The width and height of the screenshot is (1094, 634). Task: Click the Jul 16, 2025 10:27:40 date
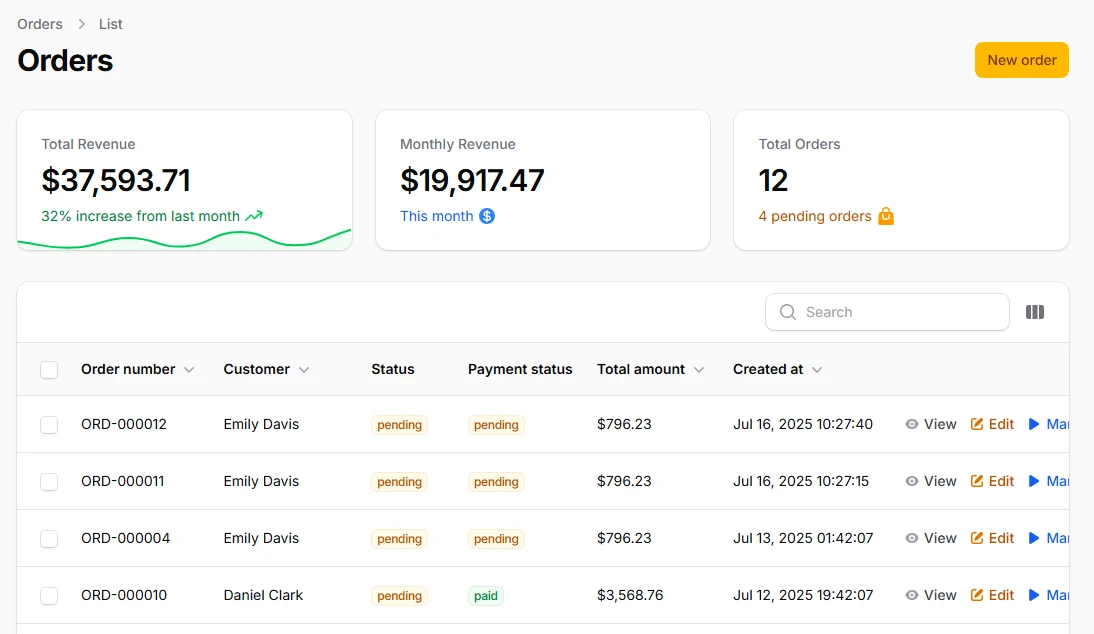tap(802, 424)
